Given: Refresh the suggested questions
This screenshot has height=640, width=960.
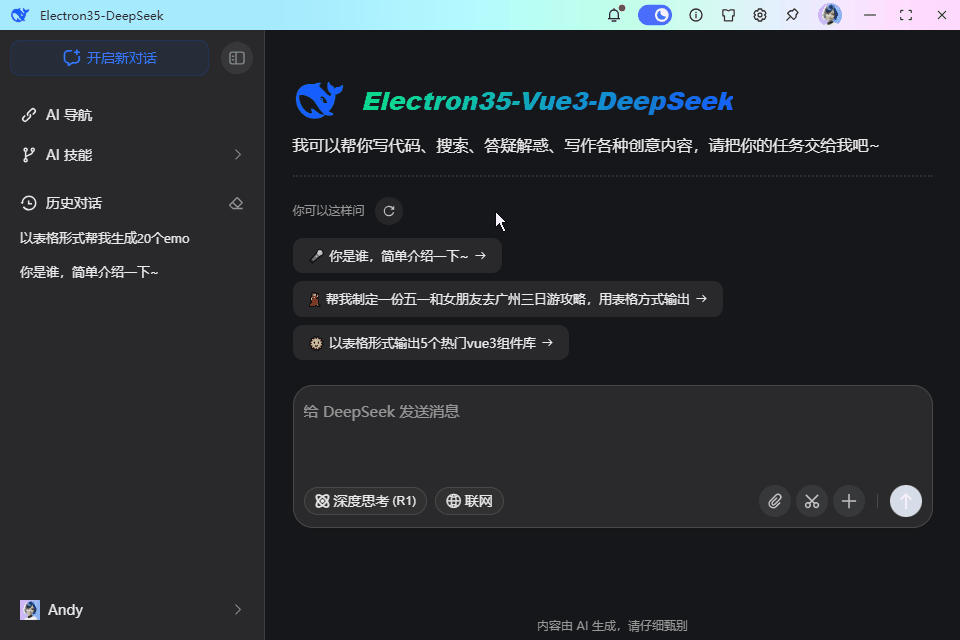Looking at the screenshot, I should (x=389, y=211).
